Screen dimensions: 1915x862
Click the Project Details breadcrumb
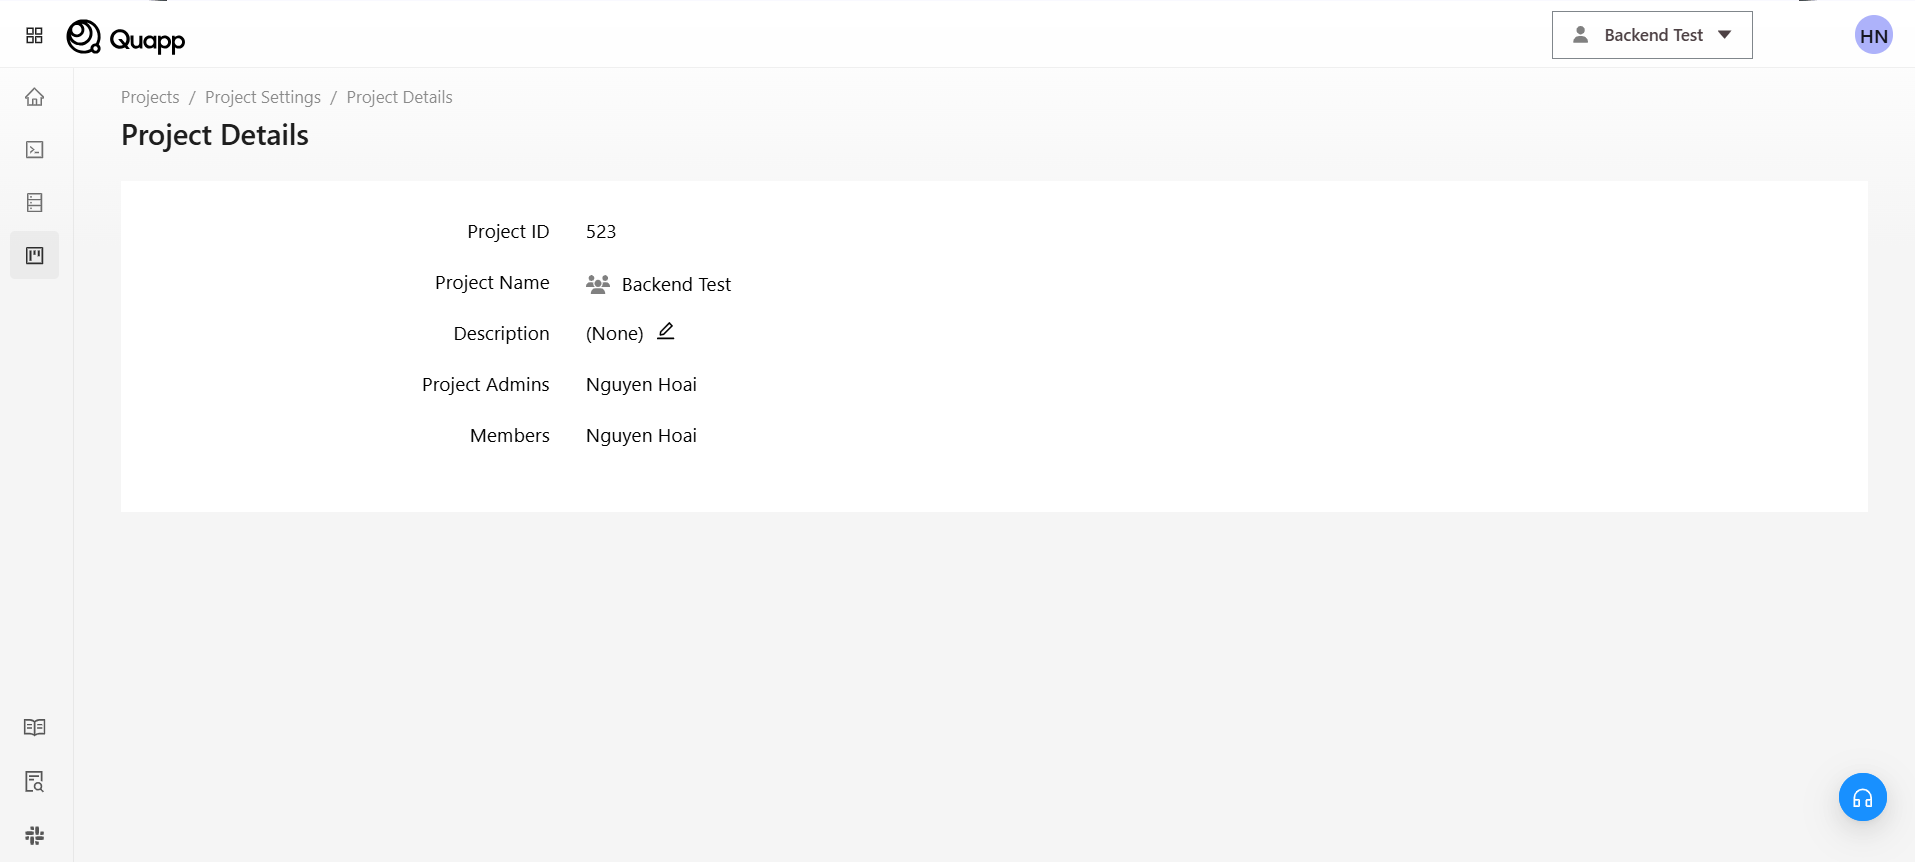tap(399, 97)
